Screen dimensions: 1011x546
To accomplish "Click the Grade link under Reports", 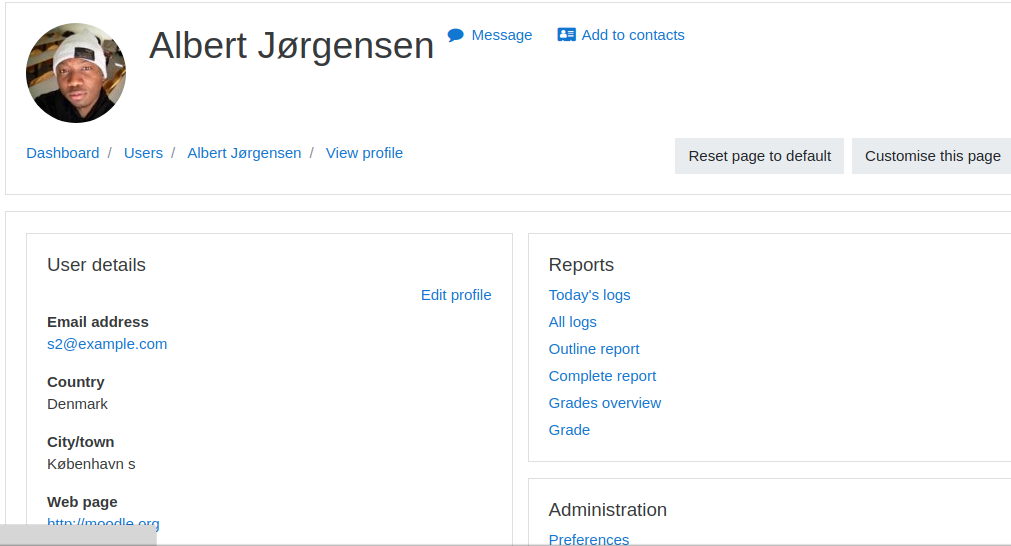I will tap(569, 430).
